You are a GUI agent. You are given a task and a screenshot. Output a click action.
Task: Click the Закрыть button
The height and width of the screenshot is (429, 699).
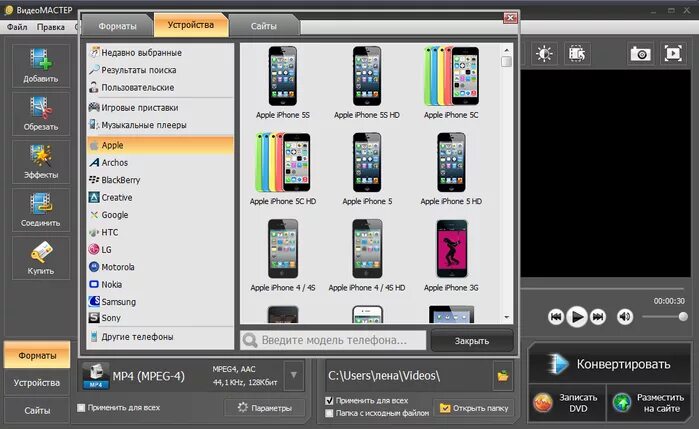tap(472, 341)
